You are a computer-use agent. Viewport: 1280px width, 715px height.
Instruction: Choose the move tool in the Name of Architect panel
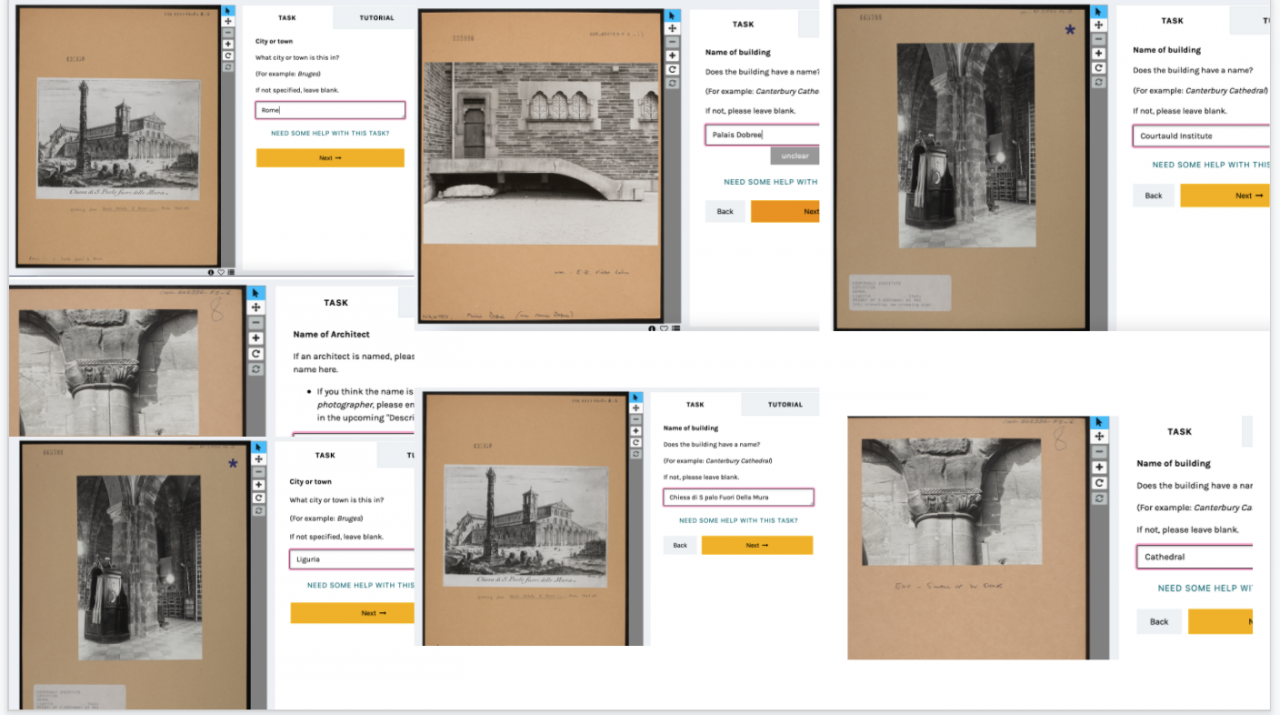coord(256,307)
